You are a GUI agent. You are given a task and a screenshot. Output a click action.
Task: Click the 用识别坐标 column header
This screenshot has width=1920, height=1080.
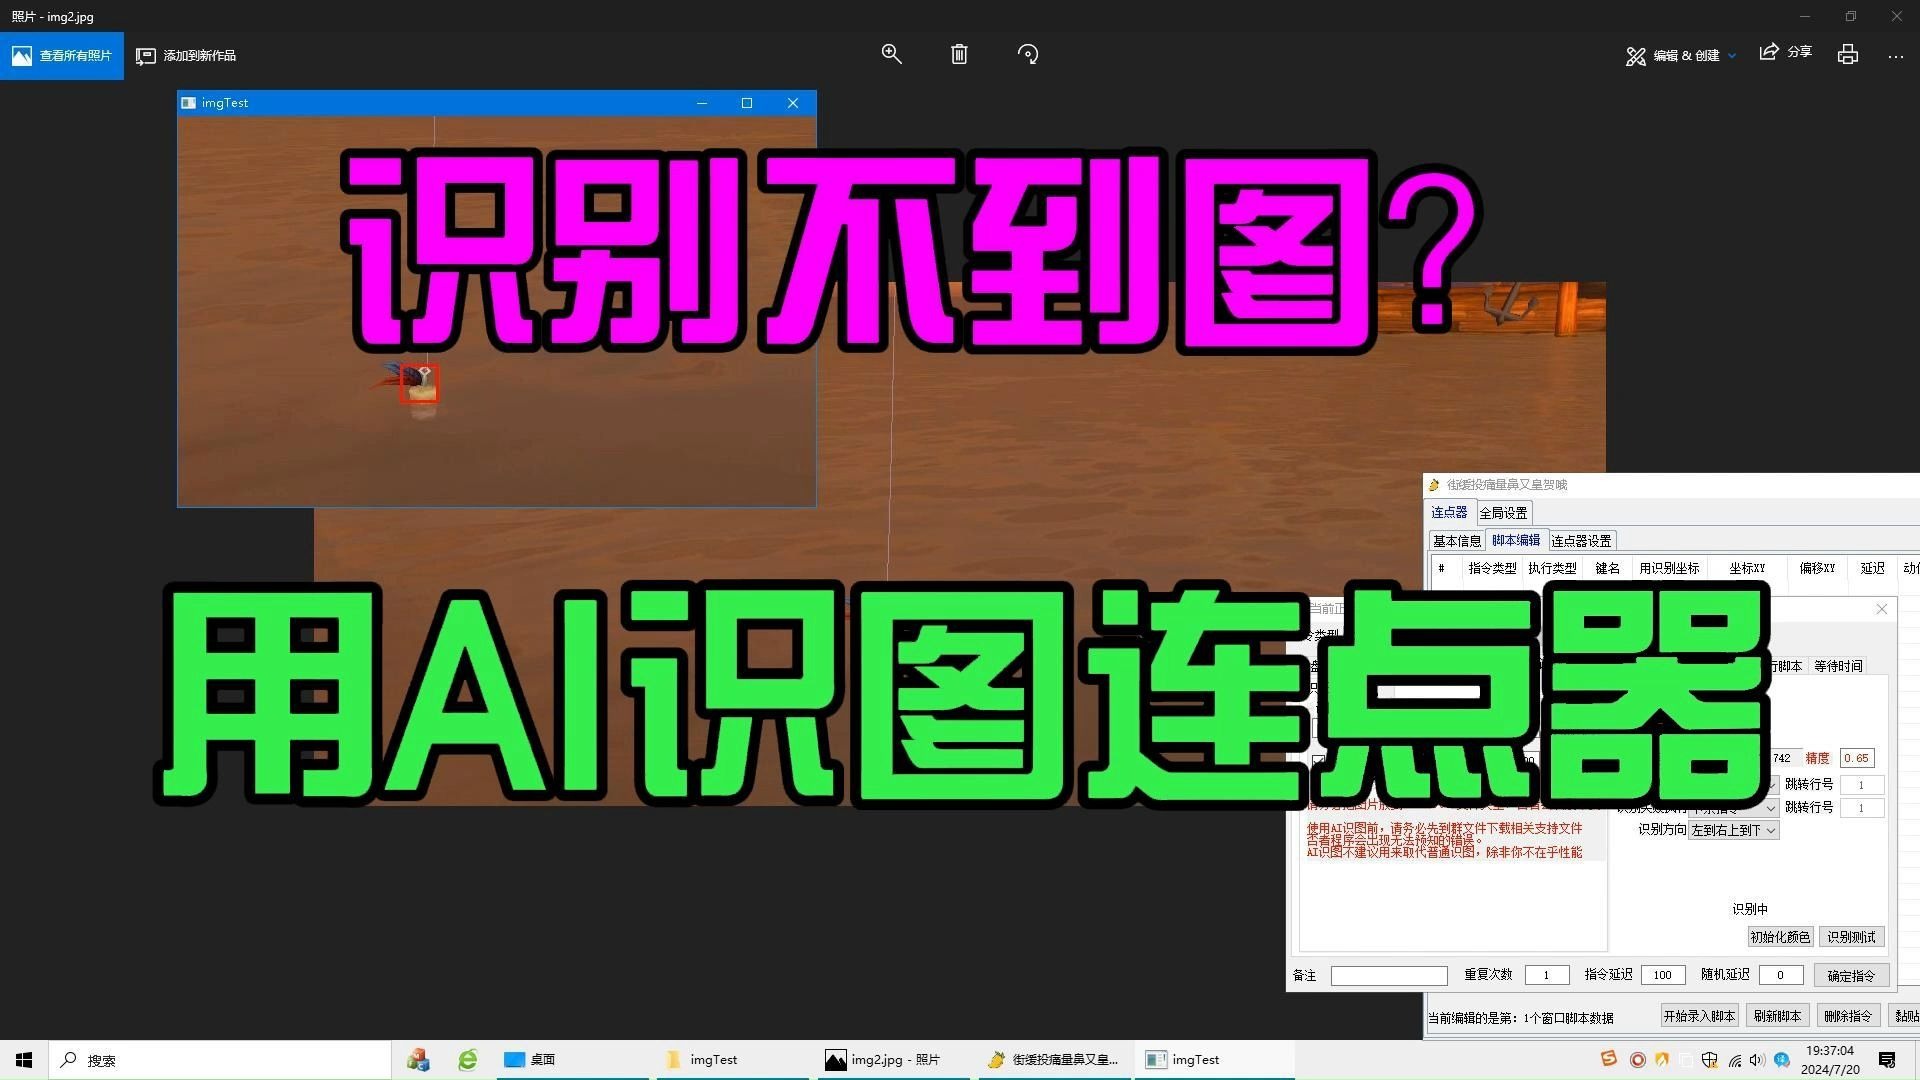pyautogui.click(x=1669, y=568)
